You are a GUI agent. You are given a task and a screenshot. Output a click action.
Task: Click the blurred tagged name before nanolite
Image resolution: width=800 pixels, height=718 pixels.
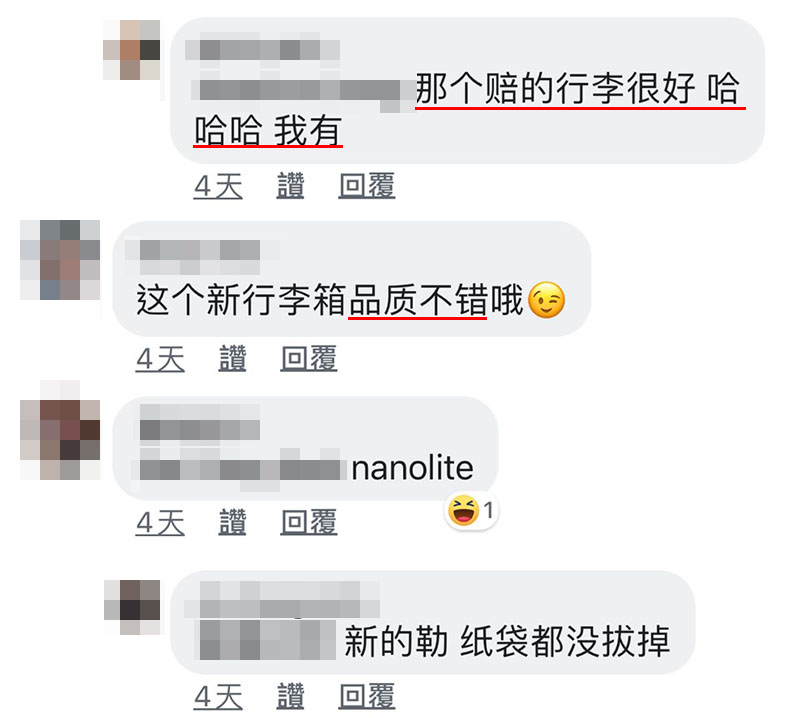pyautogui.click(x=240, y=467)
